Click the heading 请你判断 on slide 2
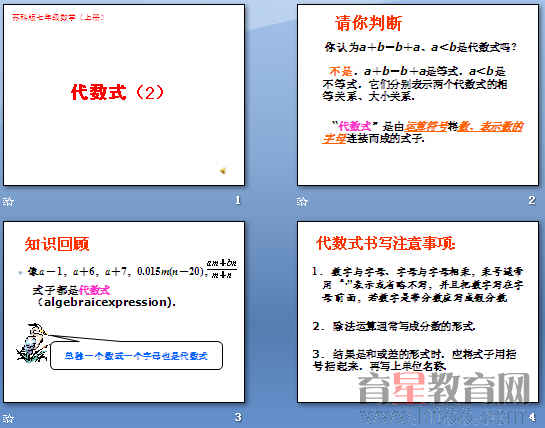 click(368, 23)
